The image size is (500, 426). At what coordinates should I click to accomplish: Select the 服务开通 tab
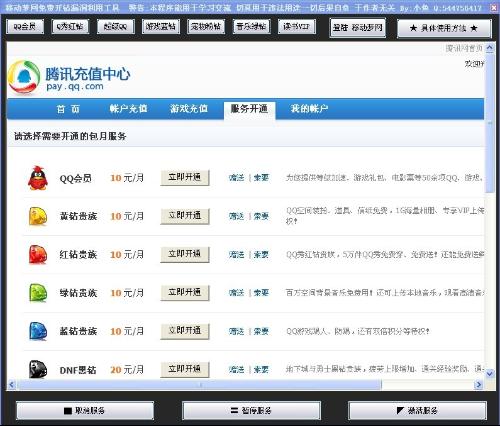pos(249,109)
